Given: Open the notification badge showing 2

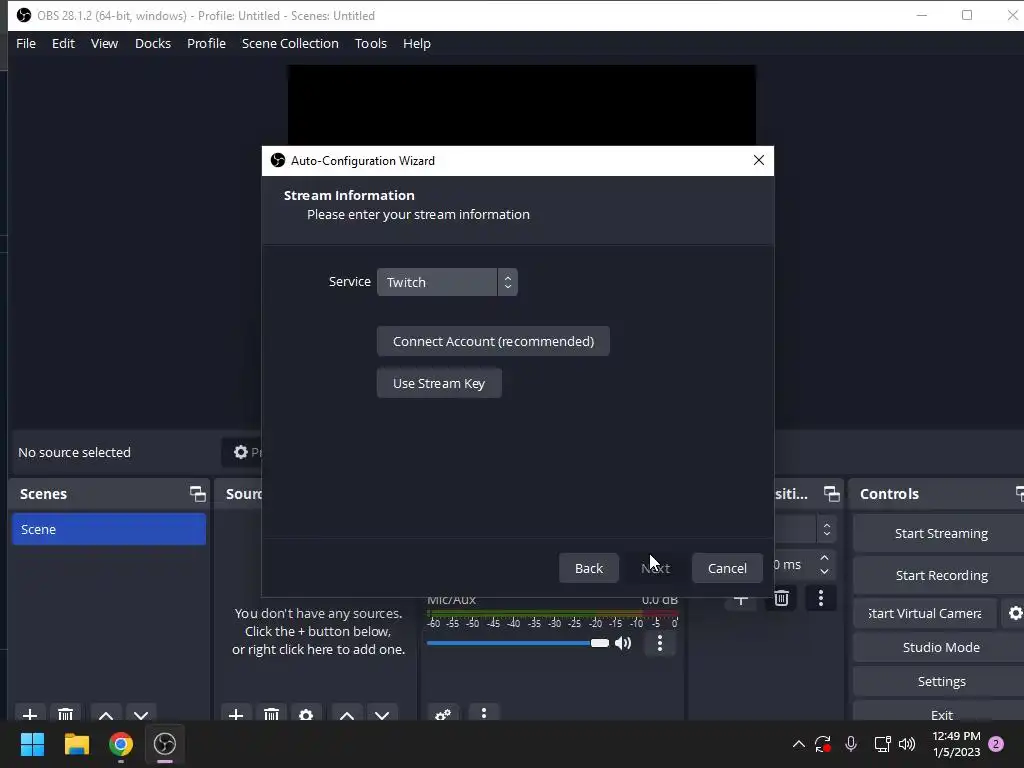Looking at the screenshot, I should (997, 744).
